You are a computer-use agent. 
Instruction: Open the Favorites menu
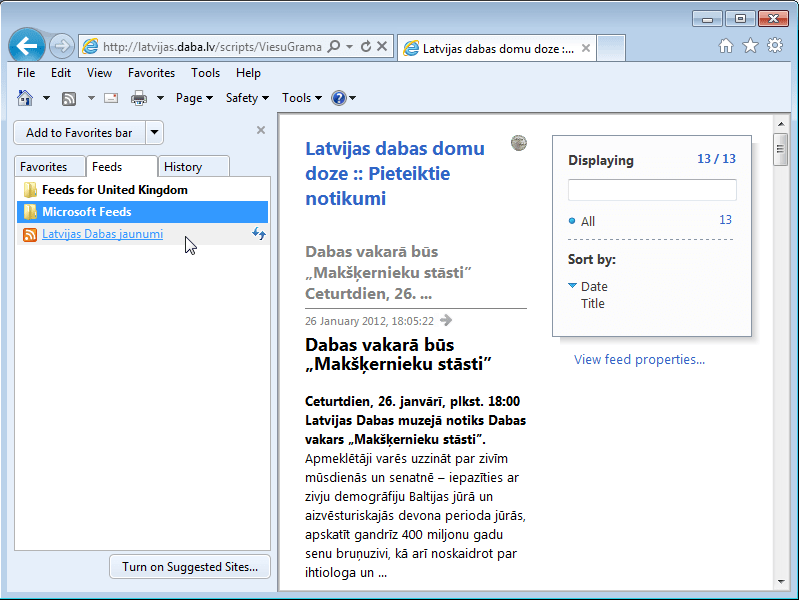(x=151, y=73)
